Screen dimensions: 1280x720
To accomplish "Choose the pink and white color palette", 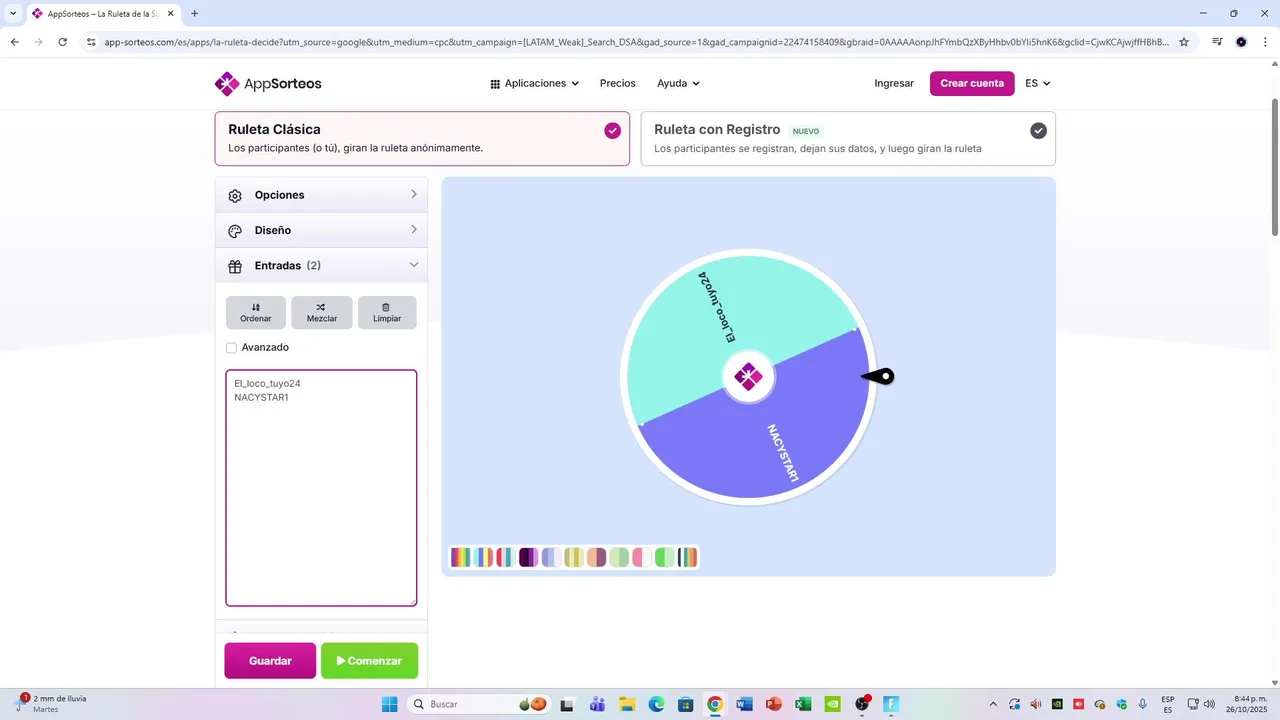I will (x=641, y=557).
